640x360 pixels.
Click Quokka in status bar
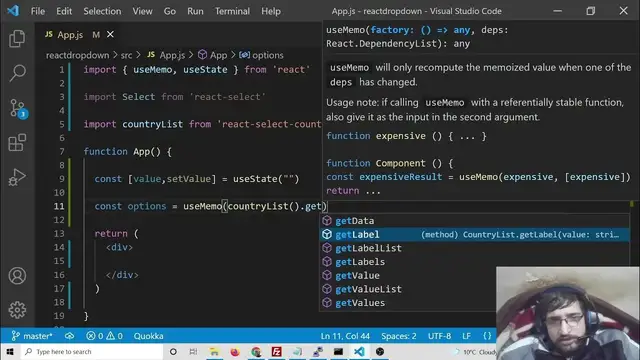click(149, 336)
